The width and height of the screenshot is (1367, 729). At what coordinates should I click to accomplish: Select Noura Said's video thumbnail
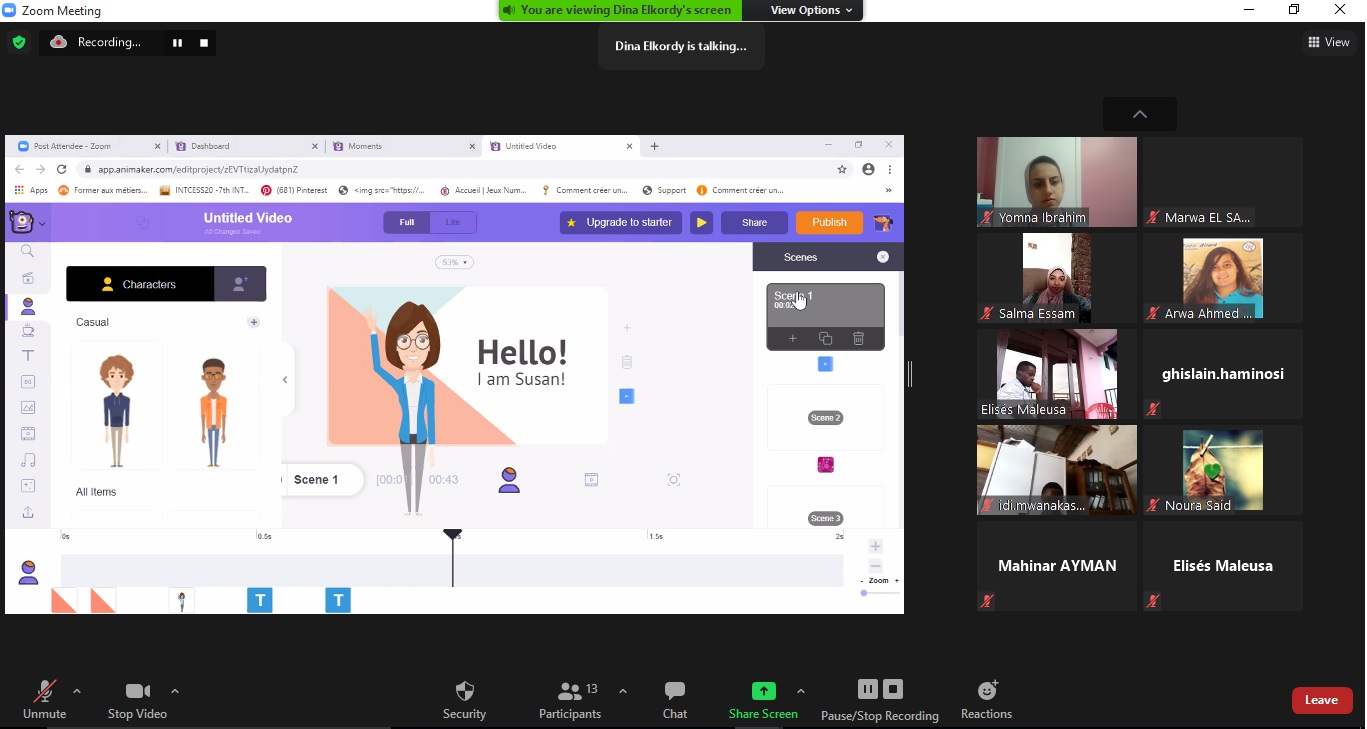[1222, 470]
